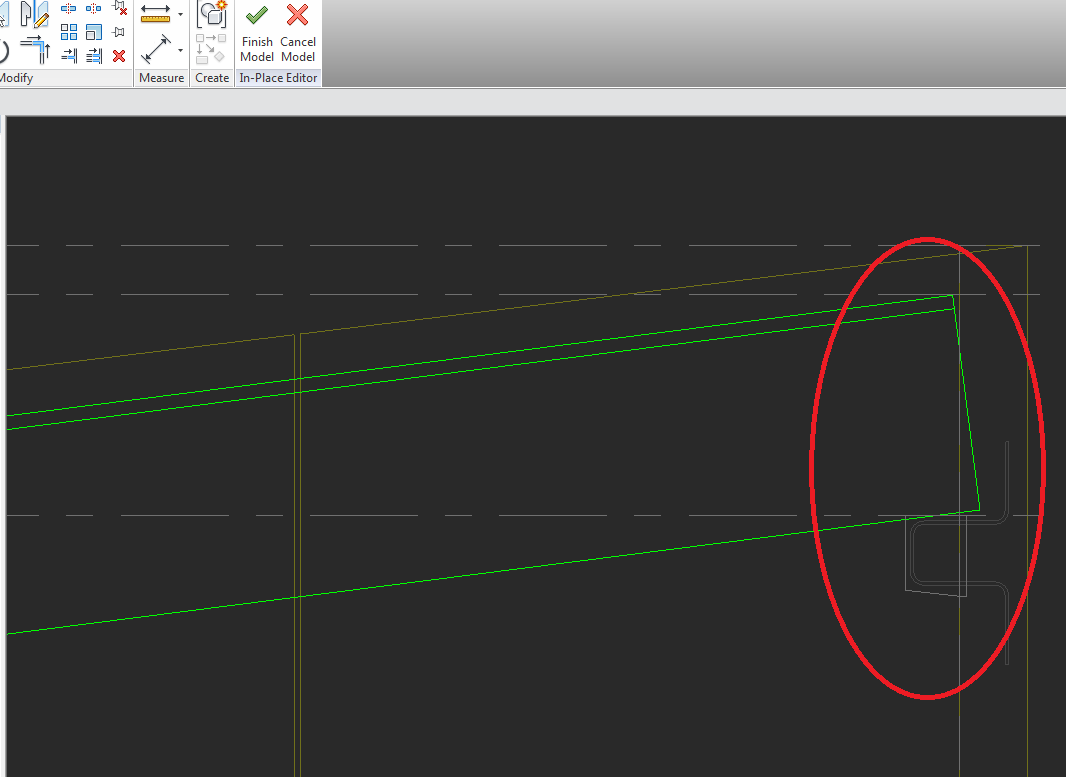The height and width of the screenshot is (777, 1066).
Task: Click the Create panel title
Action: click(212, 78)
